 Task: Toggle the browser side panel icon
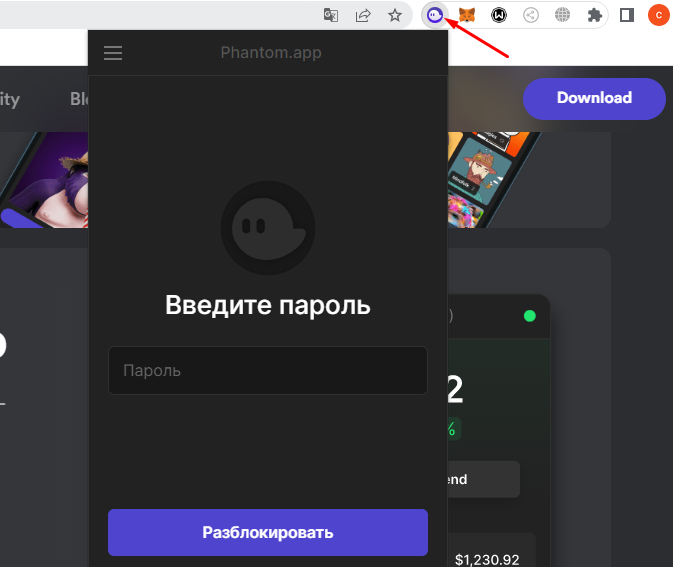click(x=627, y=15)
